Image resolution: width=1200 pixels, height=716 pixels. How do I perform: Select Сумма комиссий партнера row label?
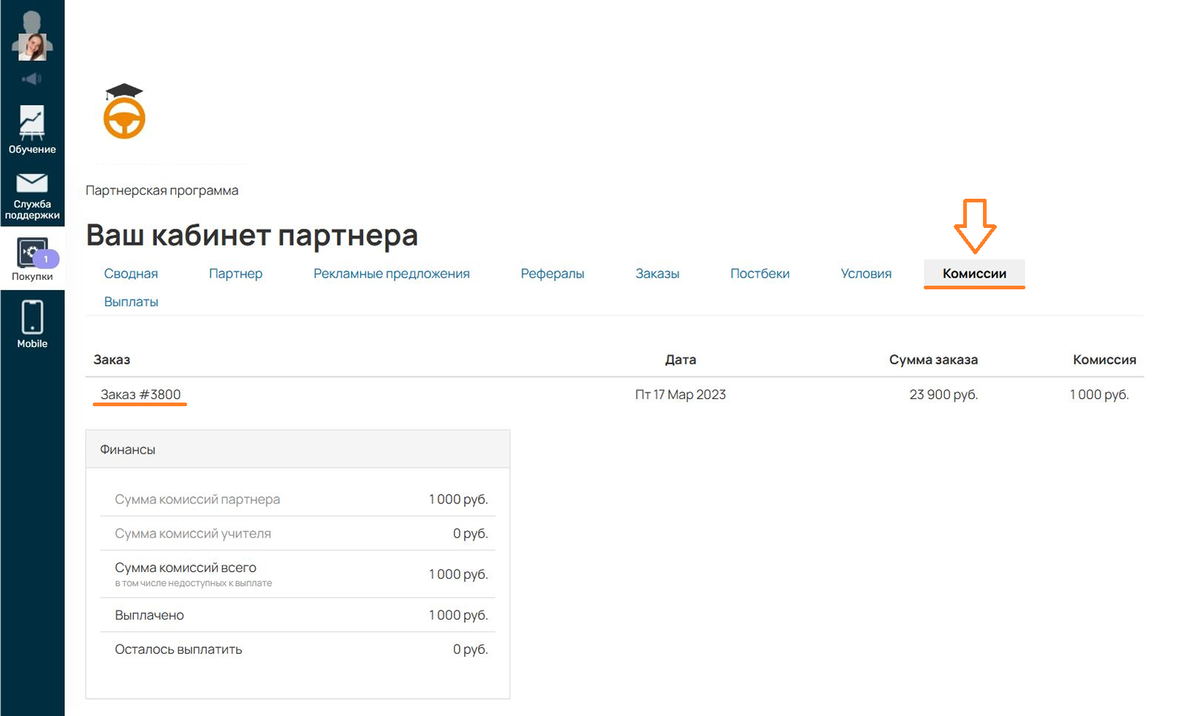pyautogui.click(x=198, y=499)
